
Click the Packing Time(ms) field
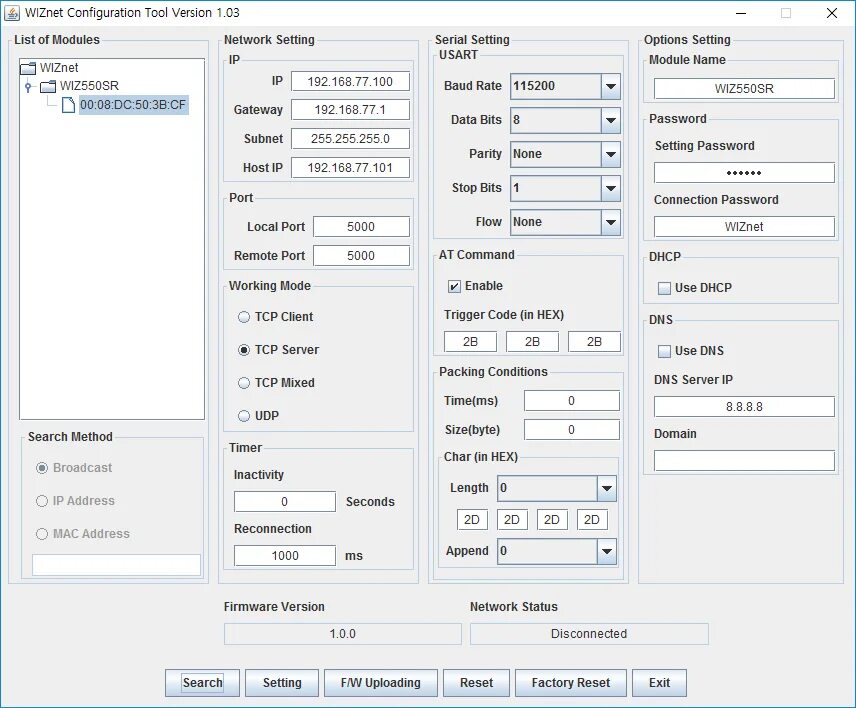pos(572,401)
